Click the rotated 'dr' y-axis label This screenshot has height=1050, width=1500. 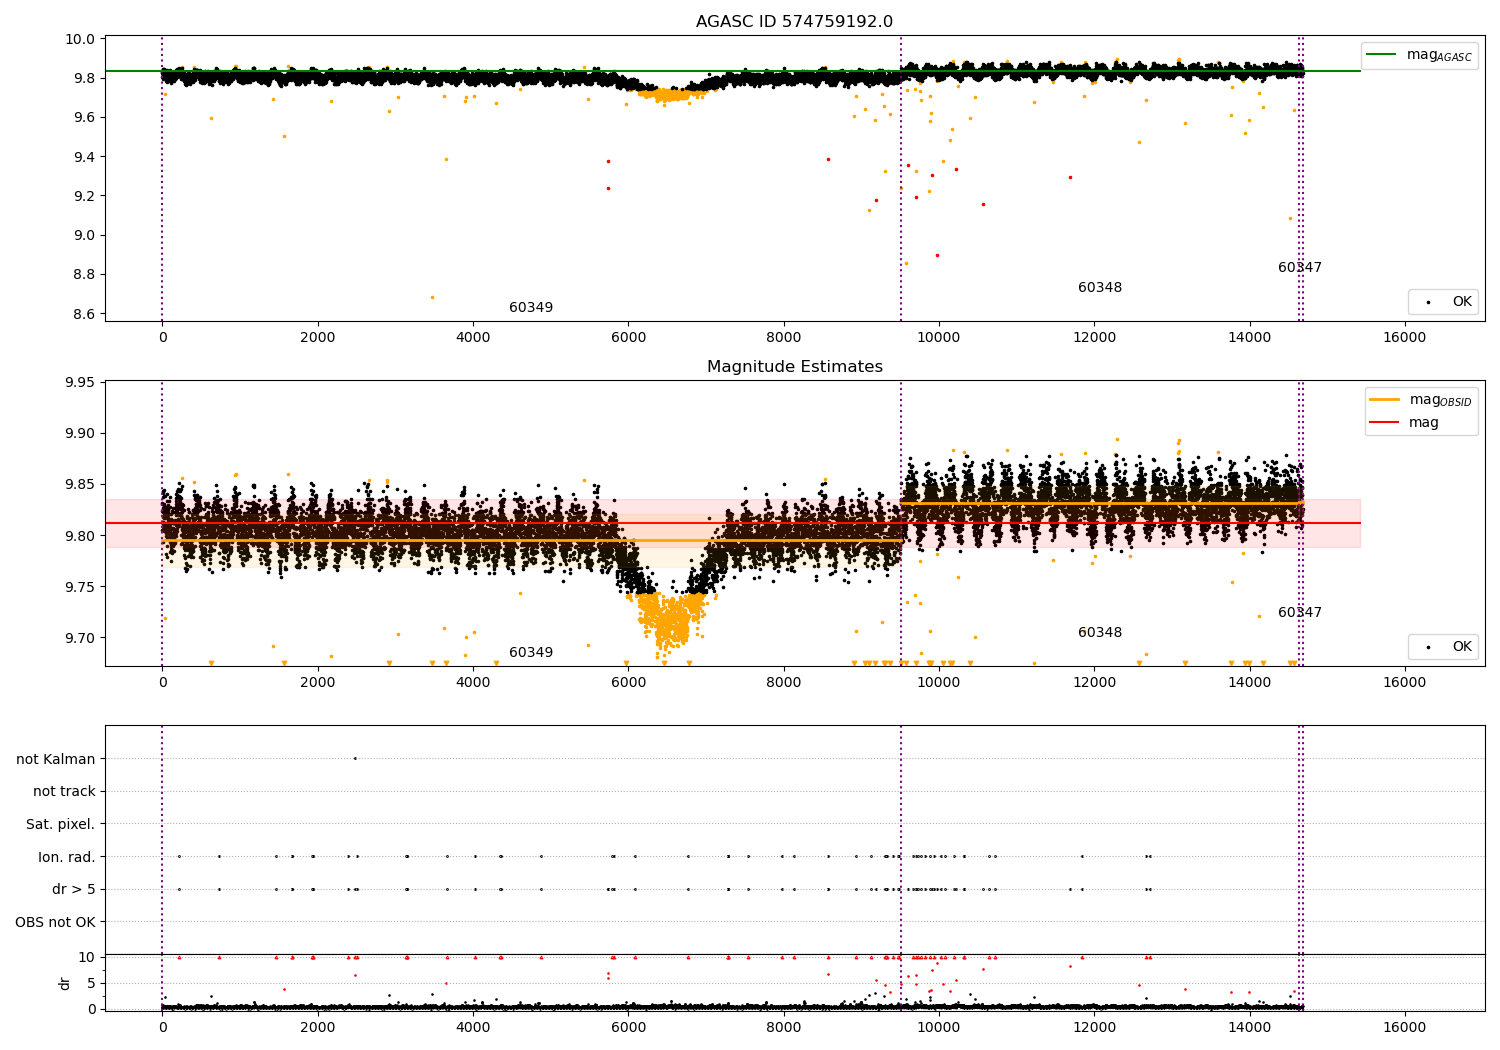pyautogui.click(x=65, y=983)
